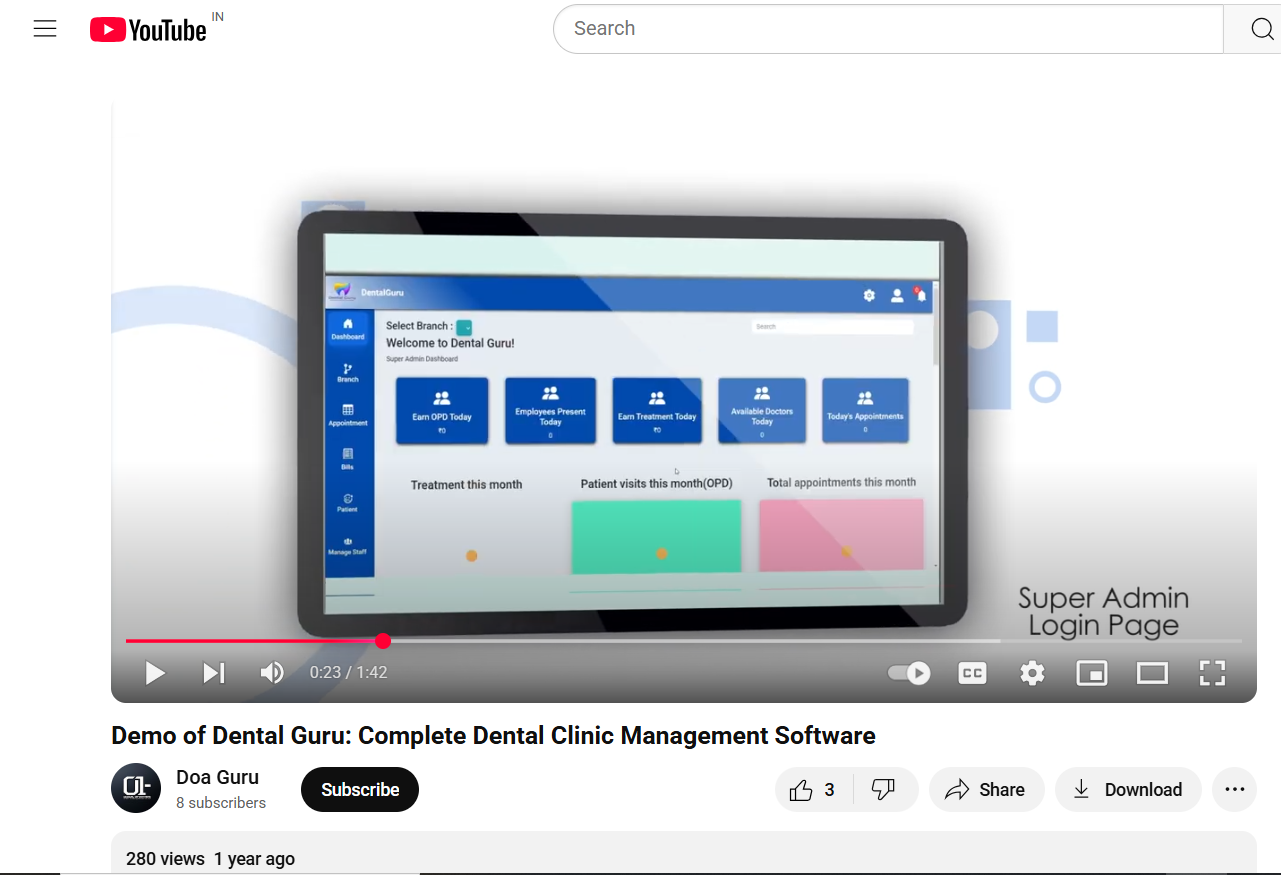Click the DentalGuru notification bell

pyautogui.click(x=920, y=295)
